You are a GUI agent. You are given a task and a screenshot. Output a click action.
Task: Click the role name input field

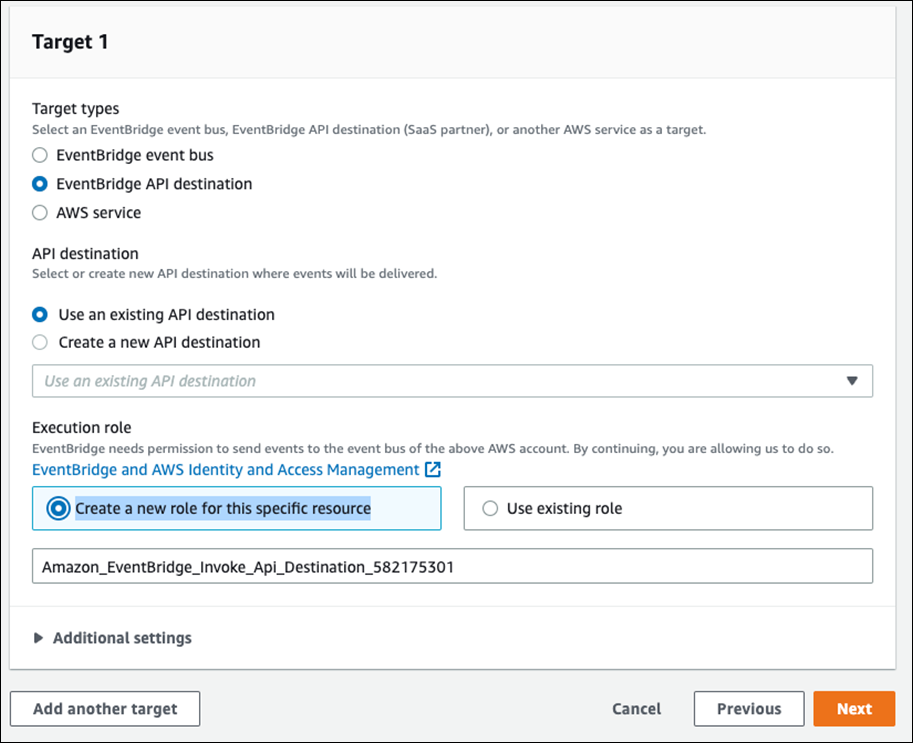452,566
